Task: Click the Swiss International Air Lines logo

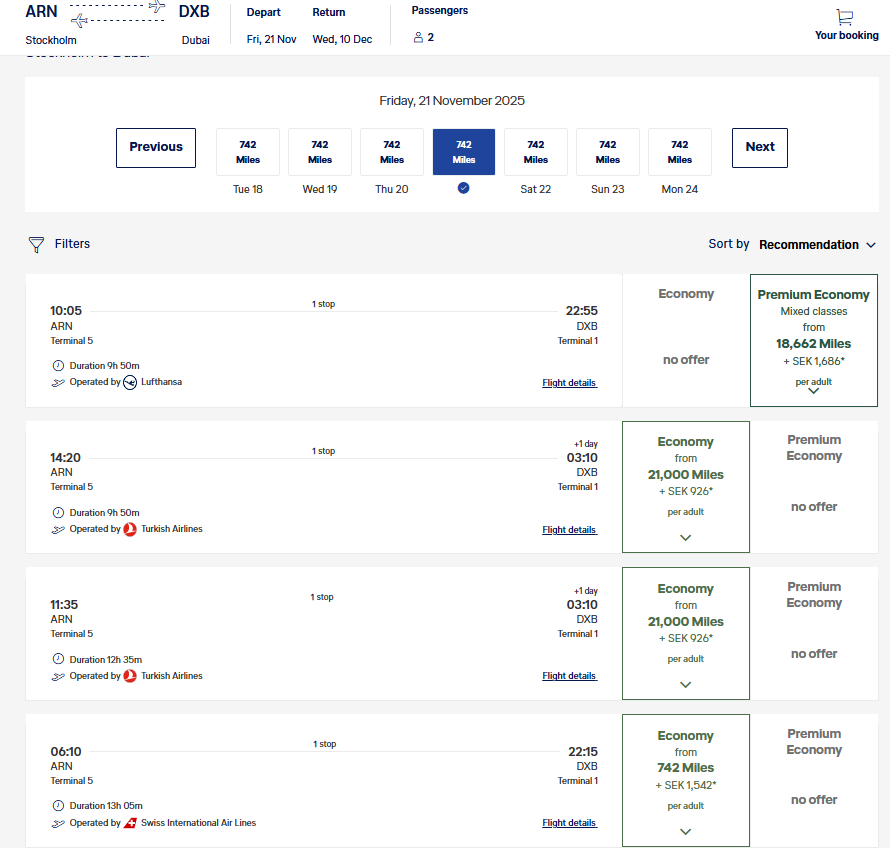Action: tap(130, 823)
